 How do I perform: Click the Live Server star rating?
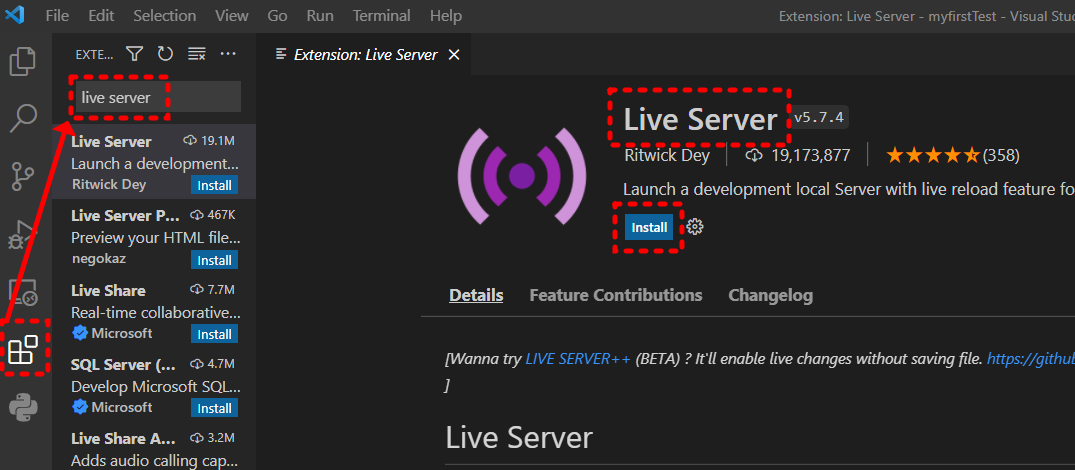[932, 156]
